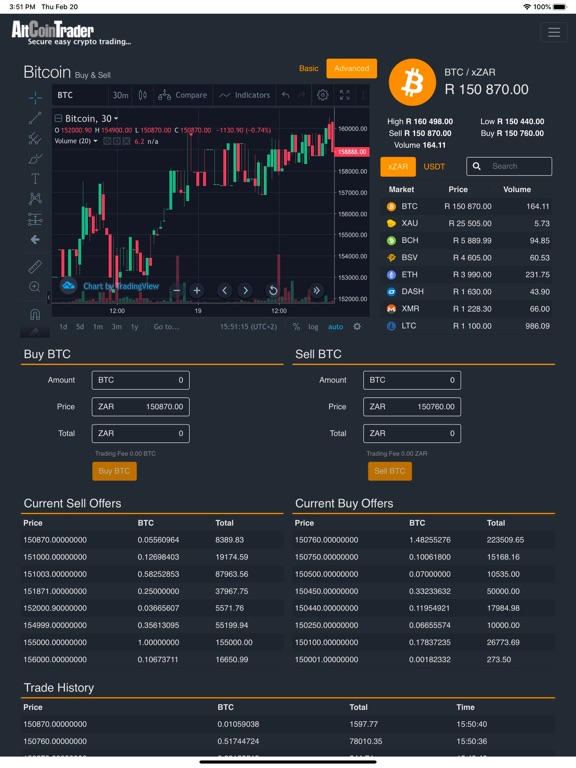Select the trend line drawing tool
This screenshot has width=576, height=768.
point(35,118)
